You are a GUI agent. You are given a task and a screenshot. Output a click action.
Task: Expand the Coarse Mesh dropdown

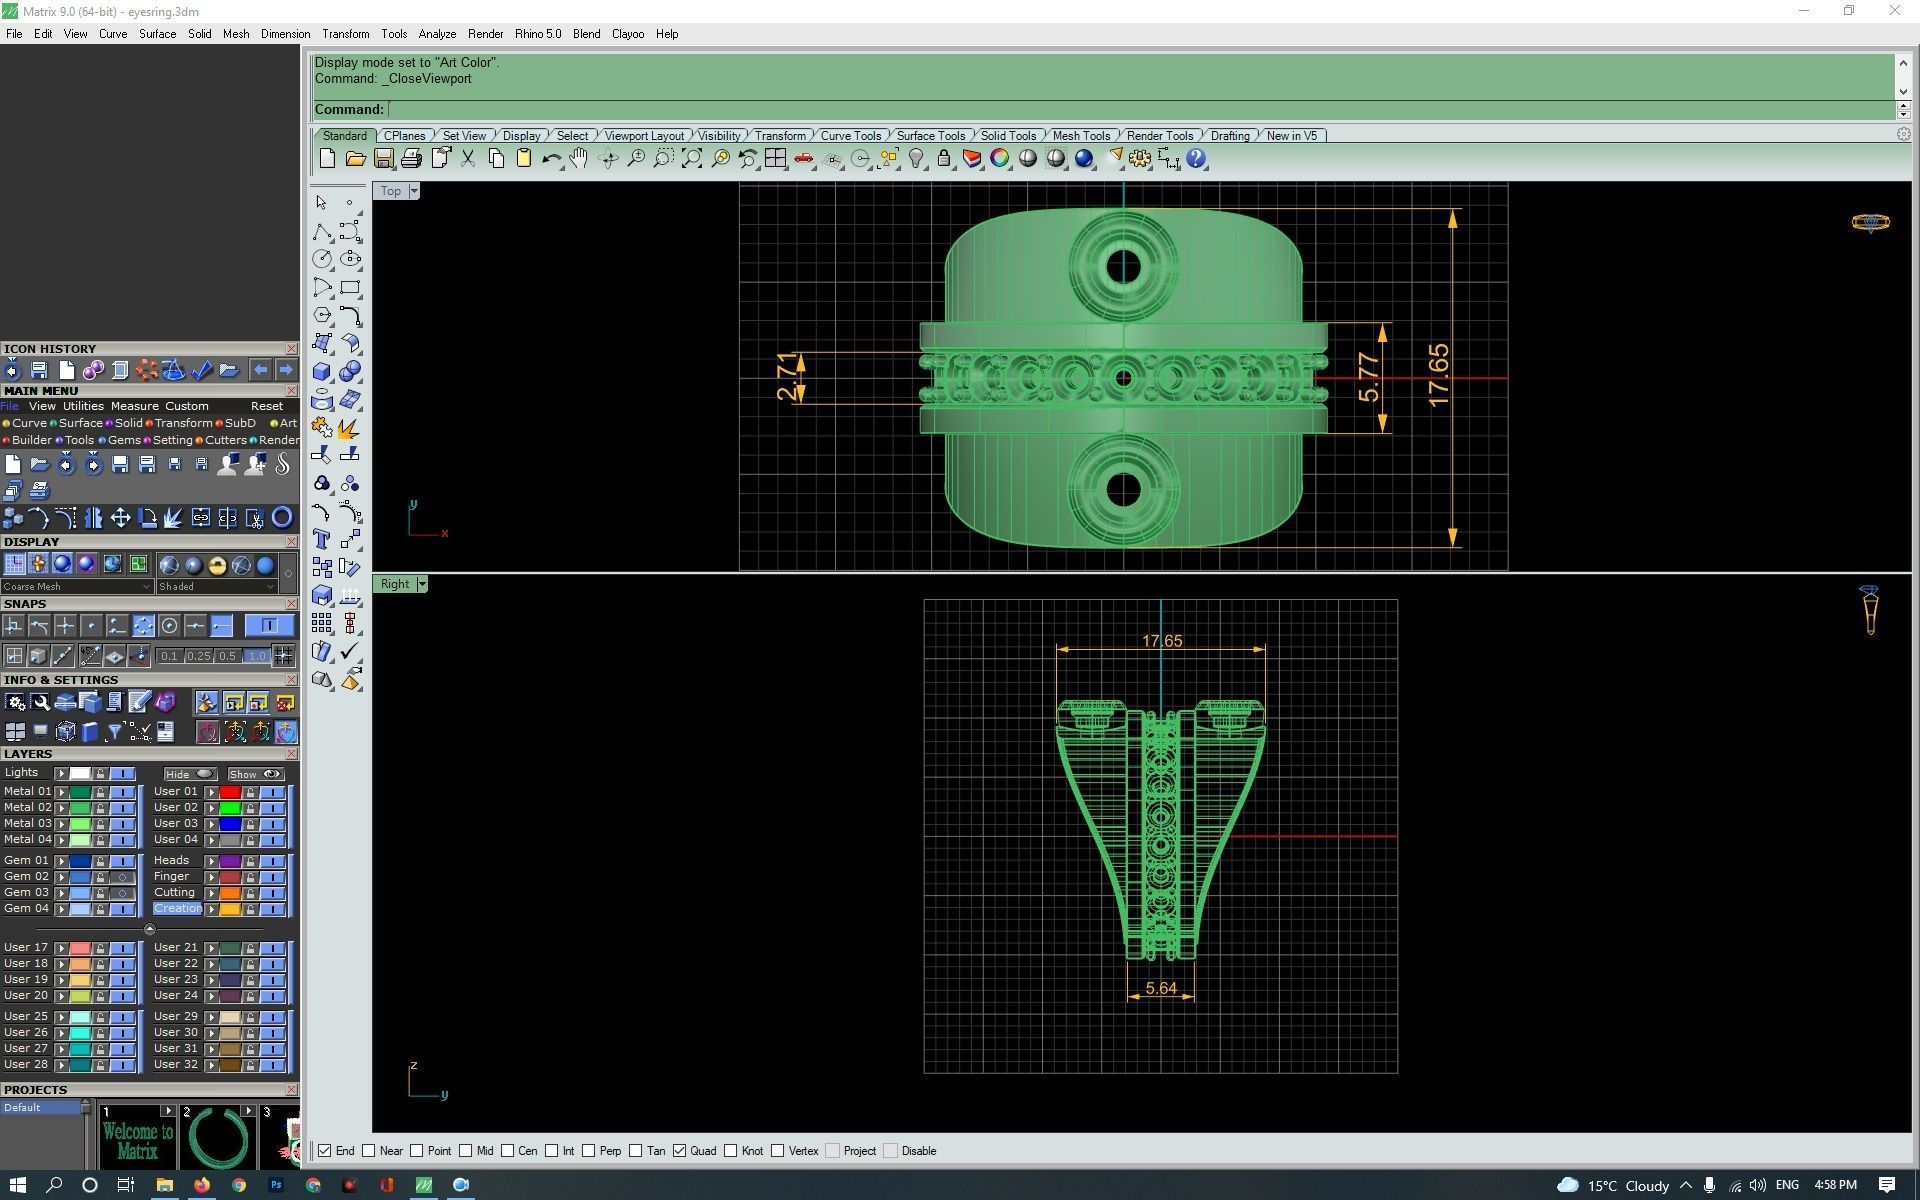(146, 587)
